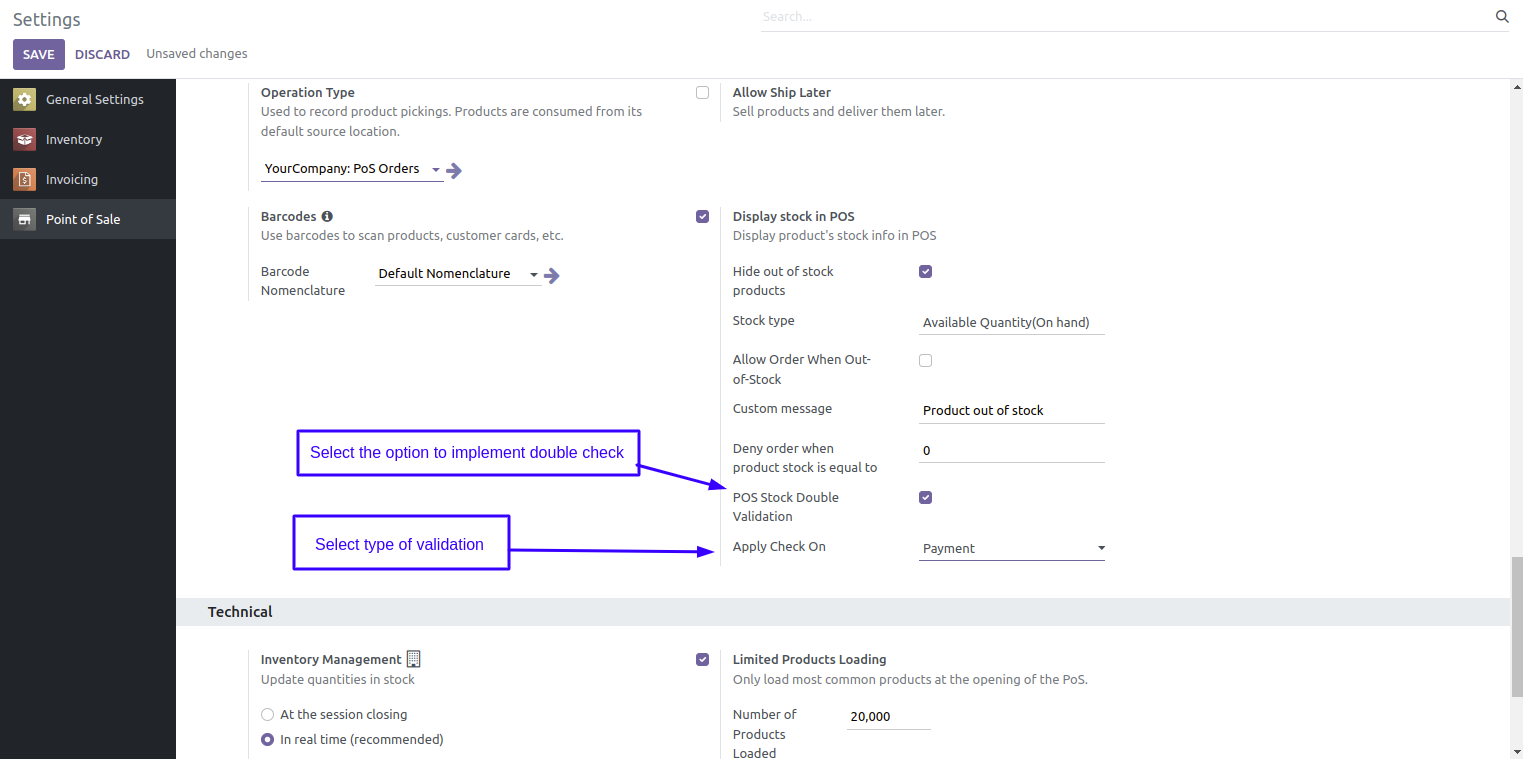Viewport: 1523px width, 759px height.
Task: Click the Inventory box icon in sidebar
Action: tap(24, 139)
